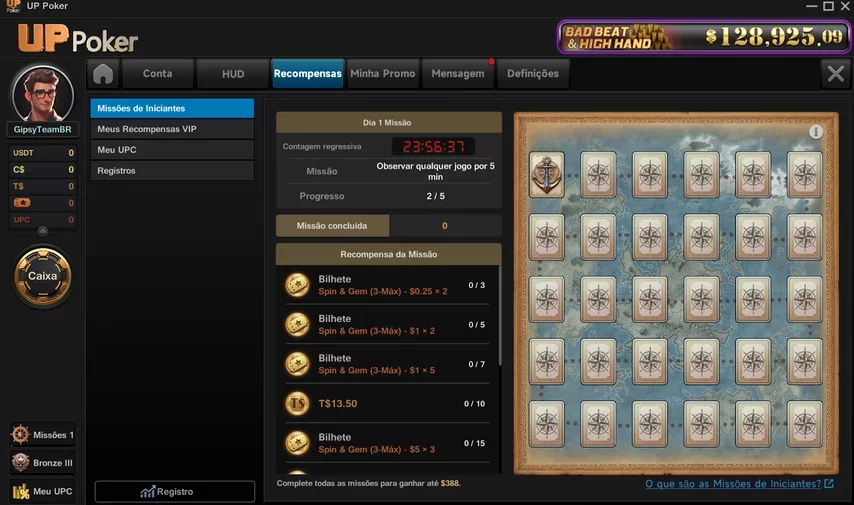
Task: Click the mission reward list scrollbar
Action: (x=499, y=315)
